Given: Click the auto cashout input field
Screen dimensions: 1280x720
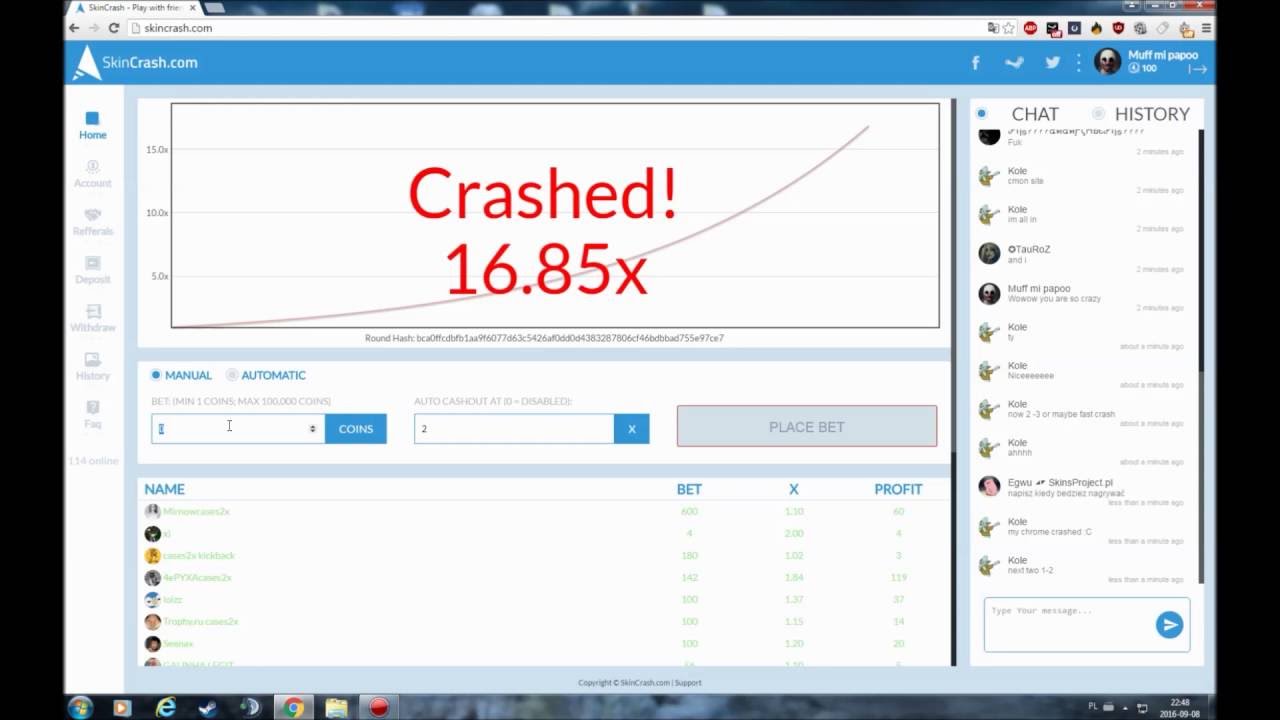Looking at the screenshot, I should click(514, 428).
